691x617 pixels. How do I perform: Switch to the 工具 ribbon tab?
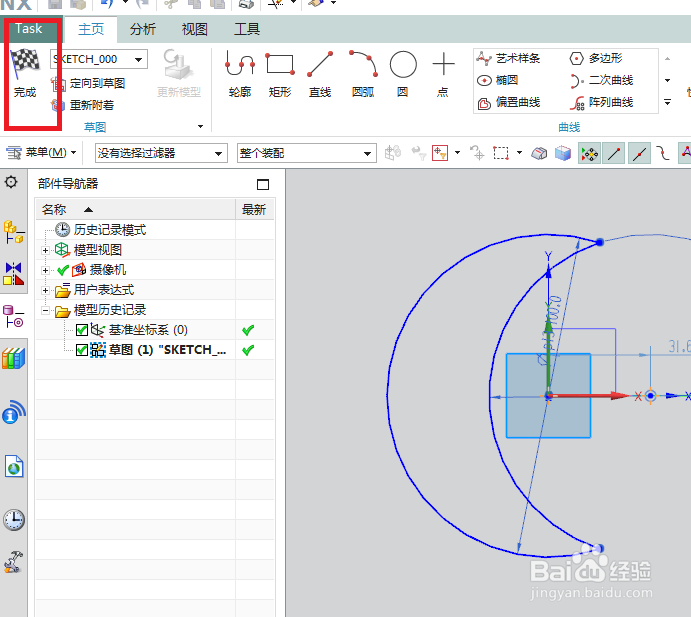247,29
